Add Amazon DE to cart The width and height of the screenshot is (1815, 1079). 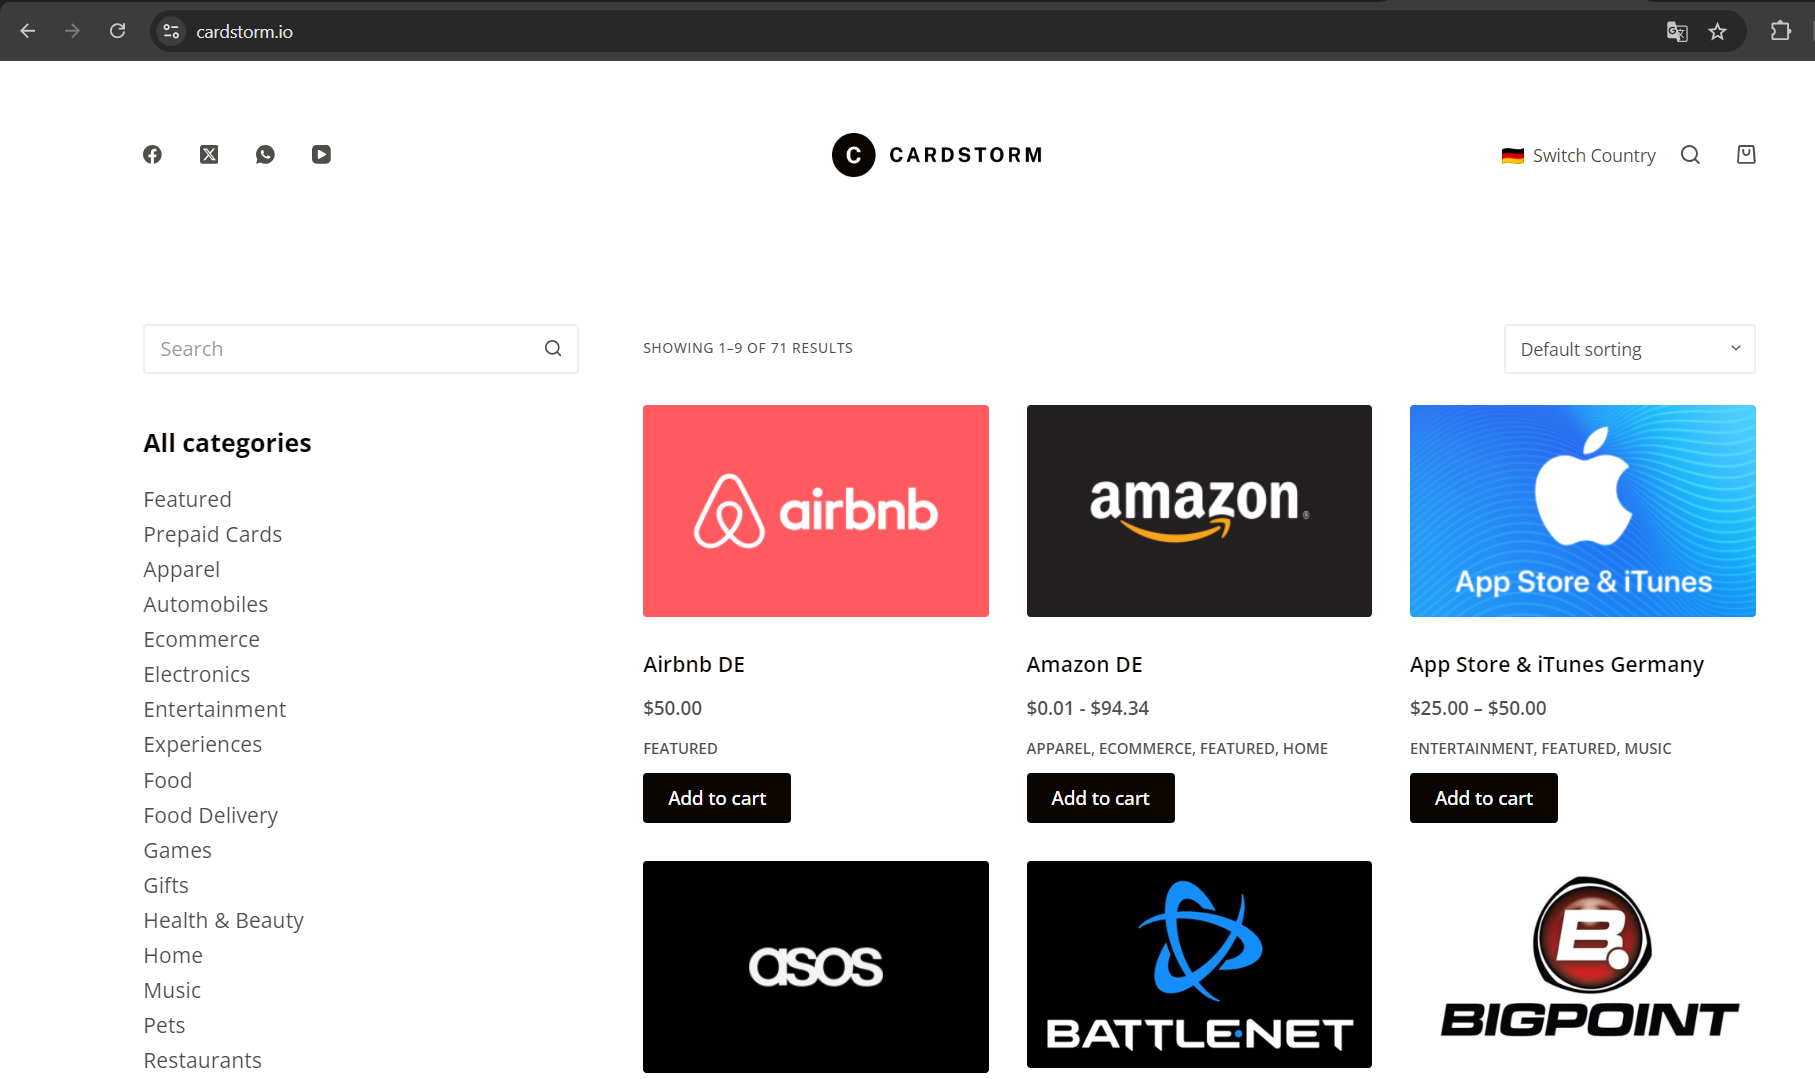coord(1100,798)
